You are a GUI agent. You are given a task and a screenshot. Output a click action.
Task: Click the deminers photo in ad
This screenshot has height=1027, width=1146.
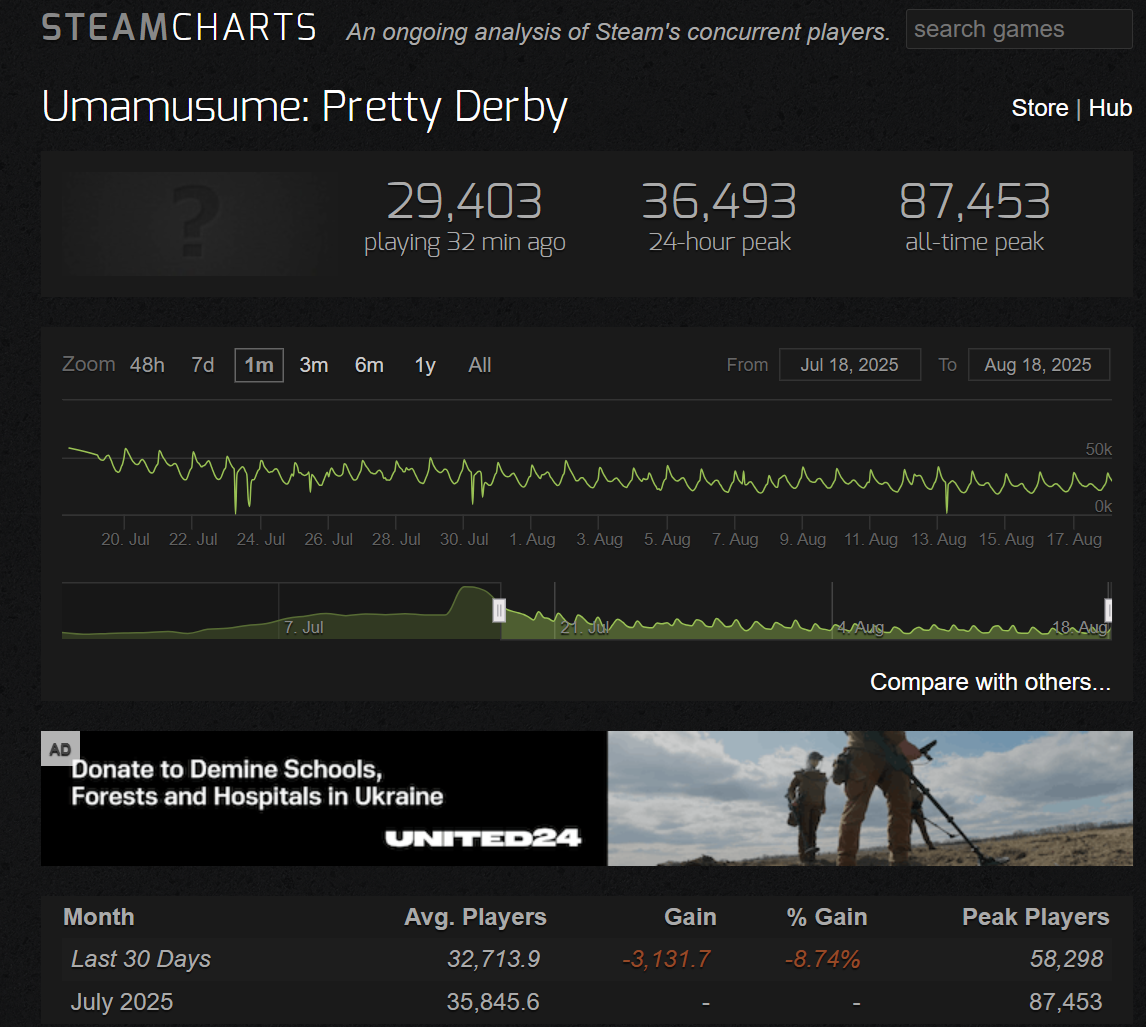870,798
